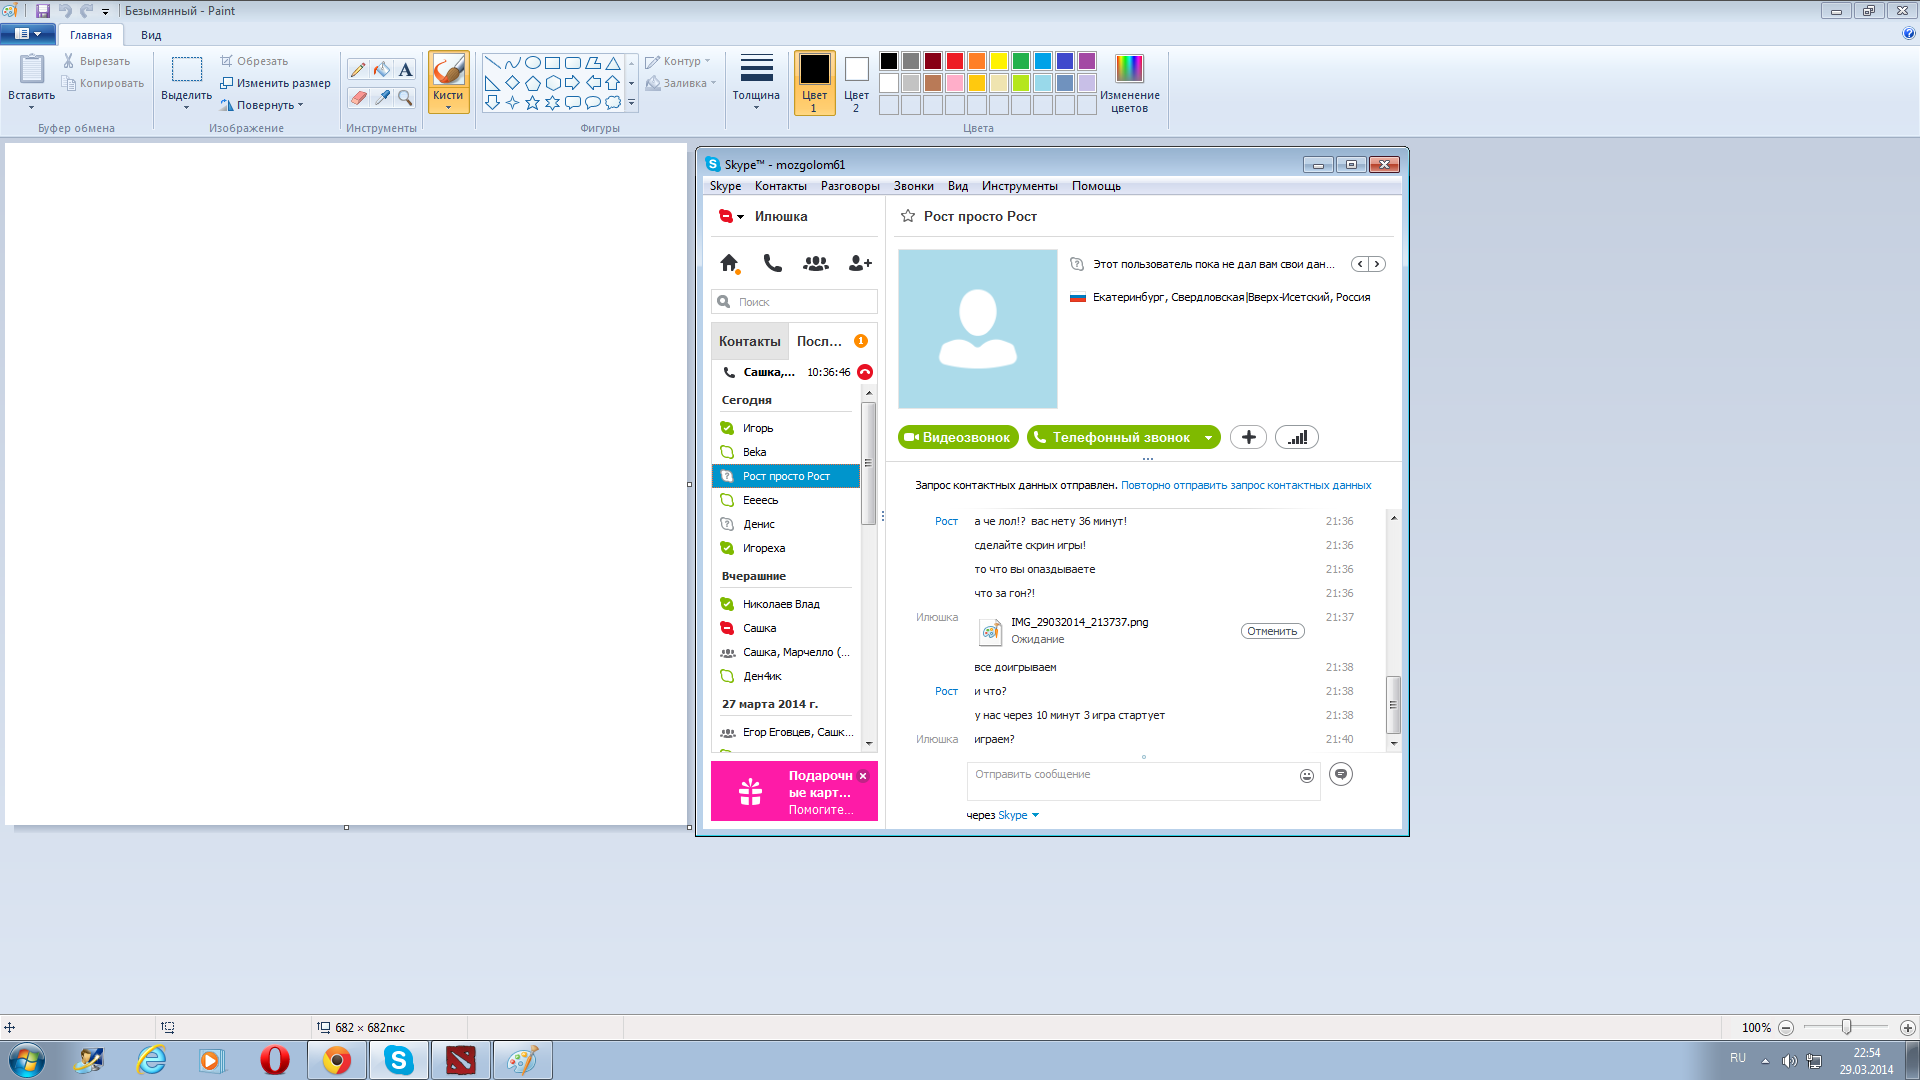Screen dimensions: 1920x1080
Task: Click Повторно отправить запрос контактных данных link
Action: (x=1245, y=485)
